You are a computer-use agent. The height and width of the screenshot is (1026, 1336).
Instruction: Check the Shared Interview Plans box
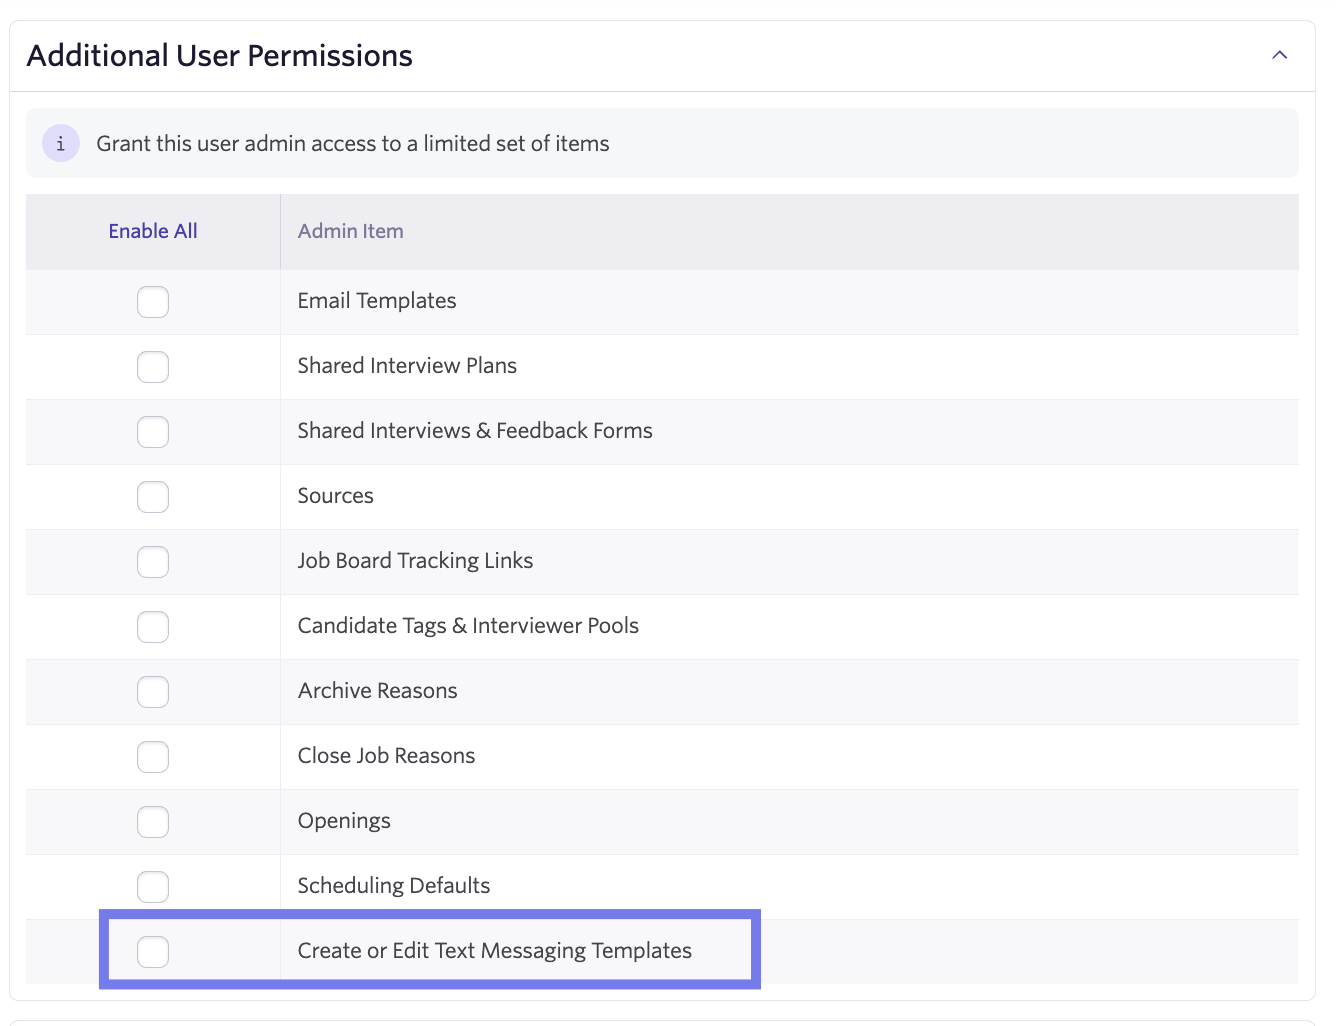[x=153, y=367]
